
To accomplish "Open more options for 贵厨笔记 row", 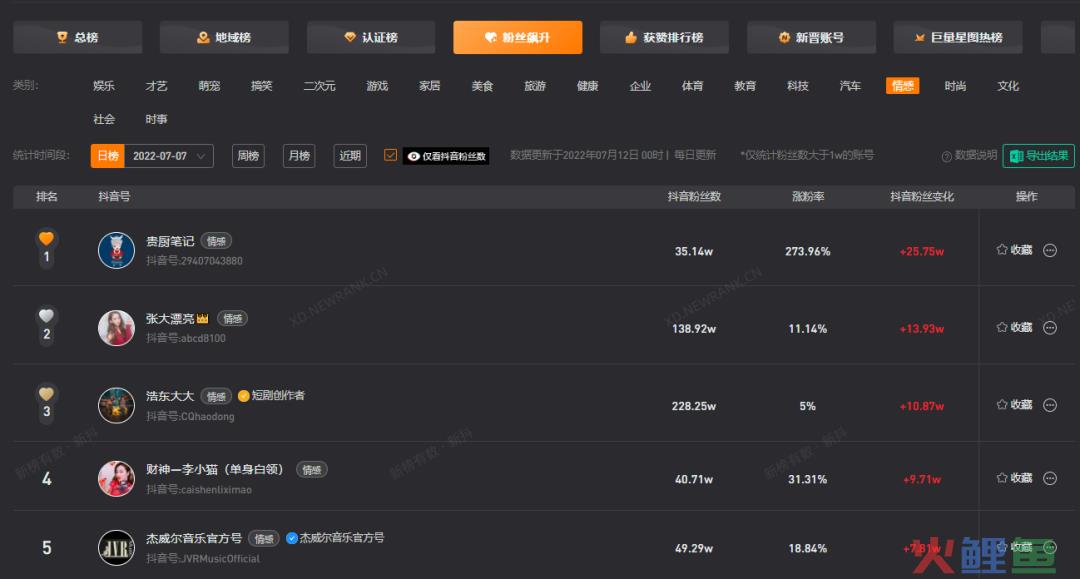I will (1050, 251).
